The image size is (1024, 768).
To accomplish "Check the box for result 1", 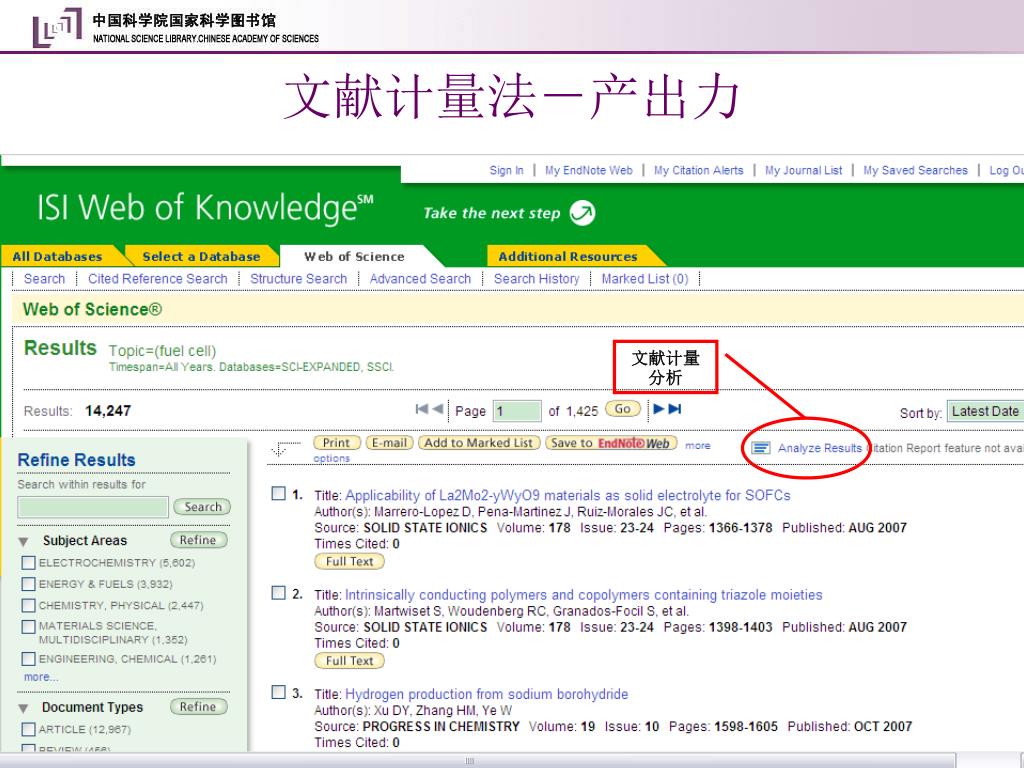I will tap(279, 493).
